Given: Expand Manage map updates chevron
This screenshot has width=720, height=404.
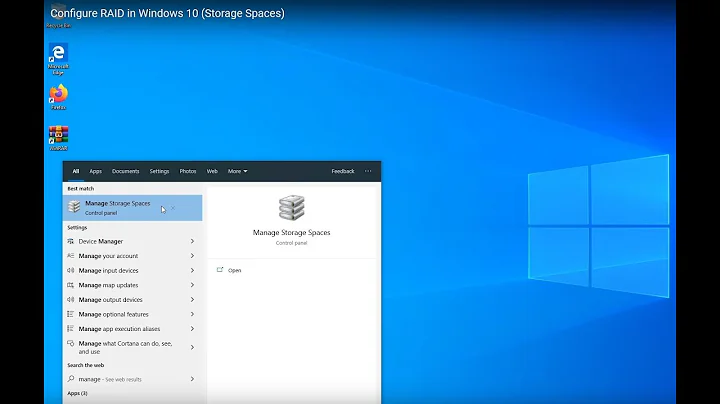Looking at the screenshot, I should pos(192,285).
